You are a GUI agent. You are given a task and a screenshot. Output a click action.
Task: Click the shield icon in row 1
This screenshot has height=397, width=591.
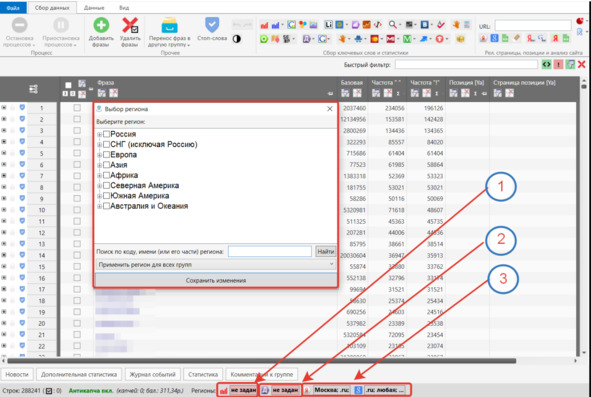(x=22, y=108)
